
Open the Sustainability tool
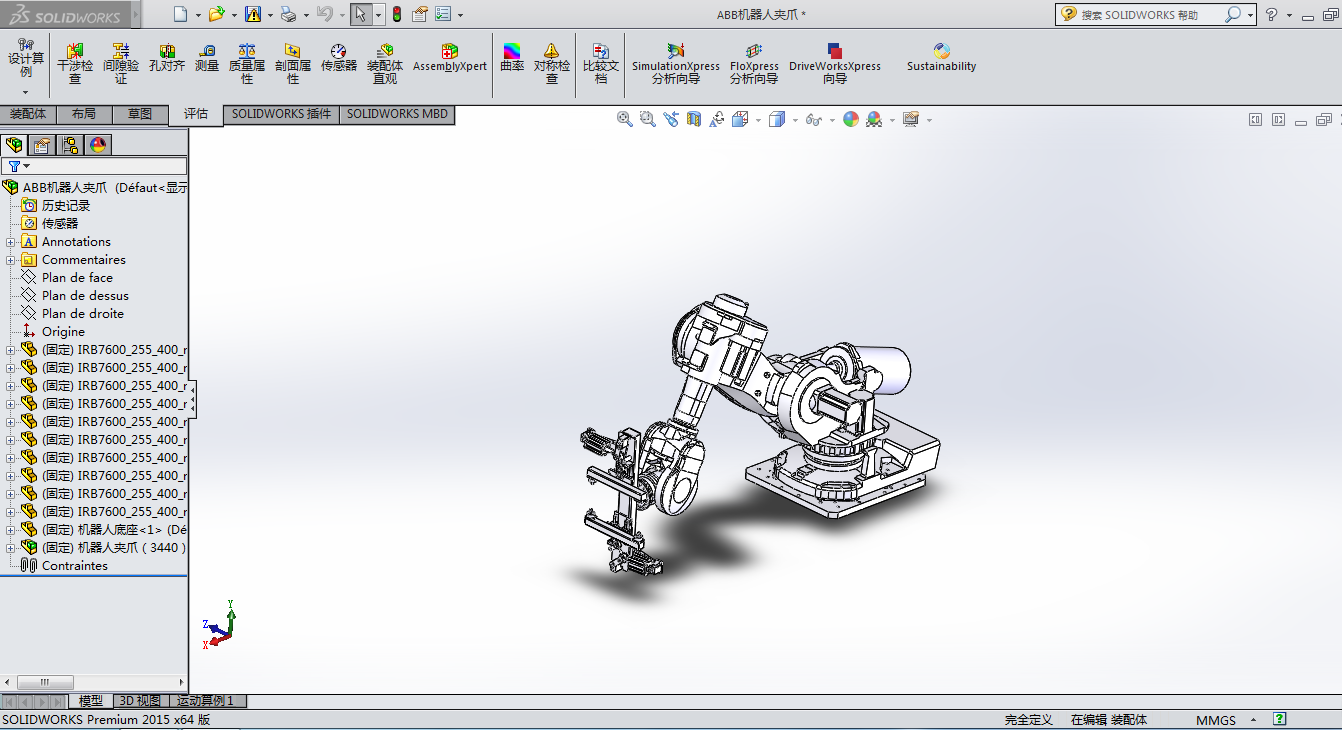(x=941, y=58)
